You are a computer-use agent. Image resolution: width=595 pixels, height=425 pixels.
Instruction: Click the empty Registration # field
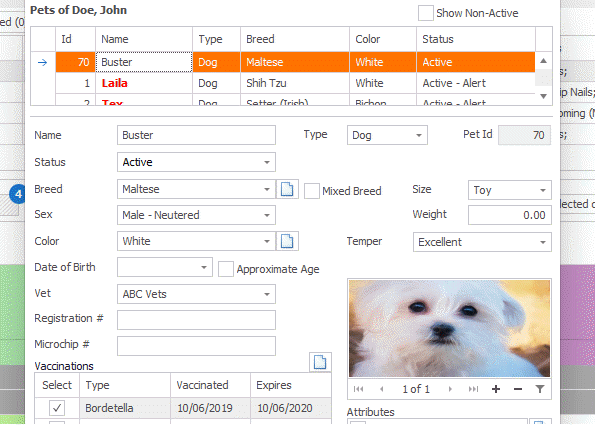point(196,320)
